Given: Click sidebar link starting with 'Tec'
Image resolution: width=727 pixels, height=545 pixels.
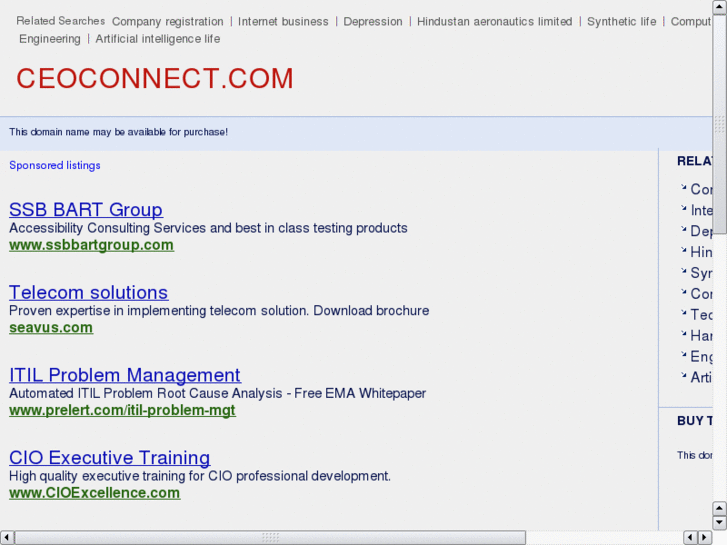Looking at the screenshot, I should tap(701, 314).
